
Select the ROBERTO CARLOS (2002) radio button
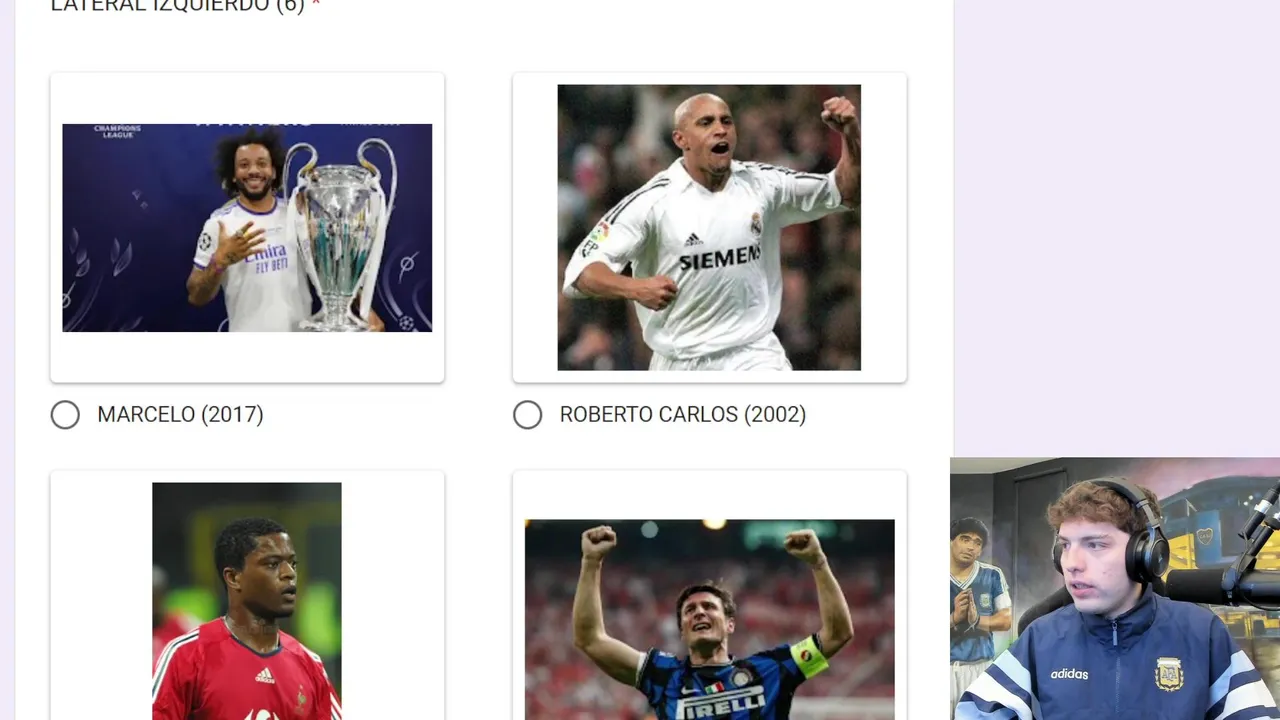[527, 415]
